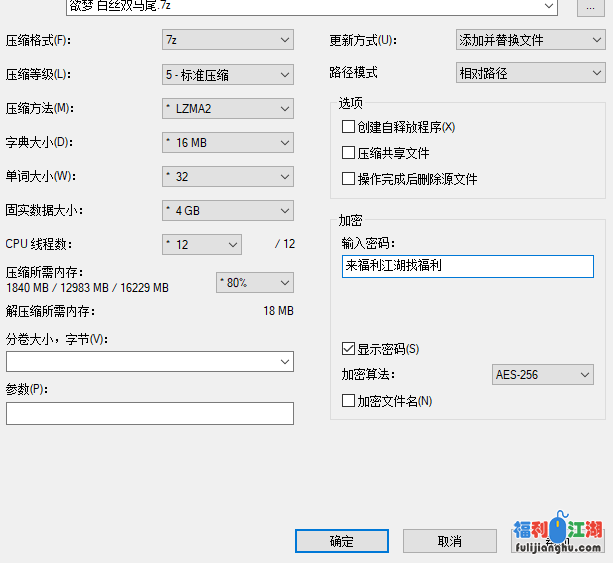This screenshot has height=563, width=613.
Task: Click the browse "..." button for archive path
Action: click(x=592, y=7)
